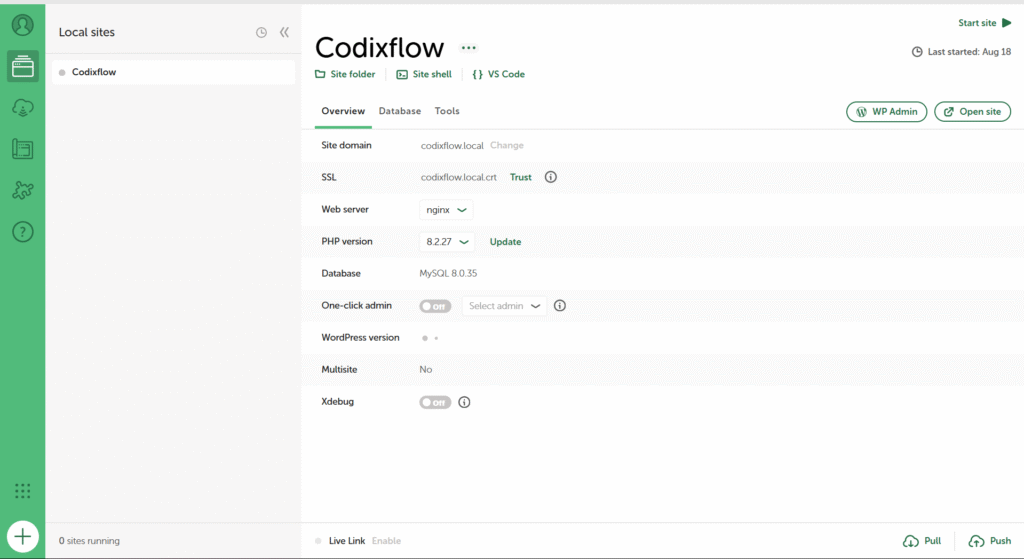Viewport: 1024px width, 559px height.
Task: Click the WP Admin button
Action: tap(886, 112)
